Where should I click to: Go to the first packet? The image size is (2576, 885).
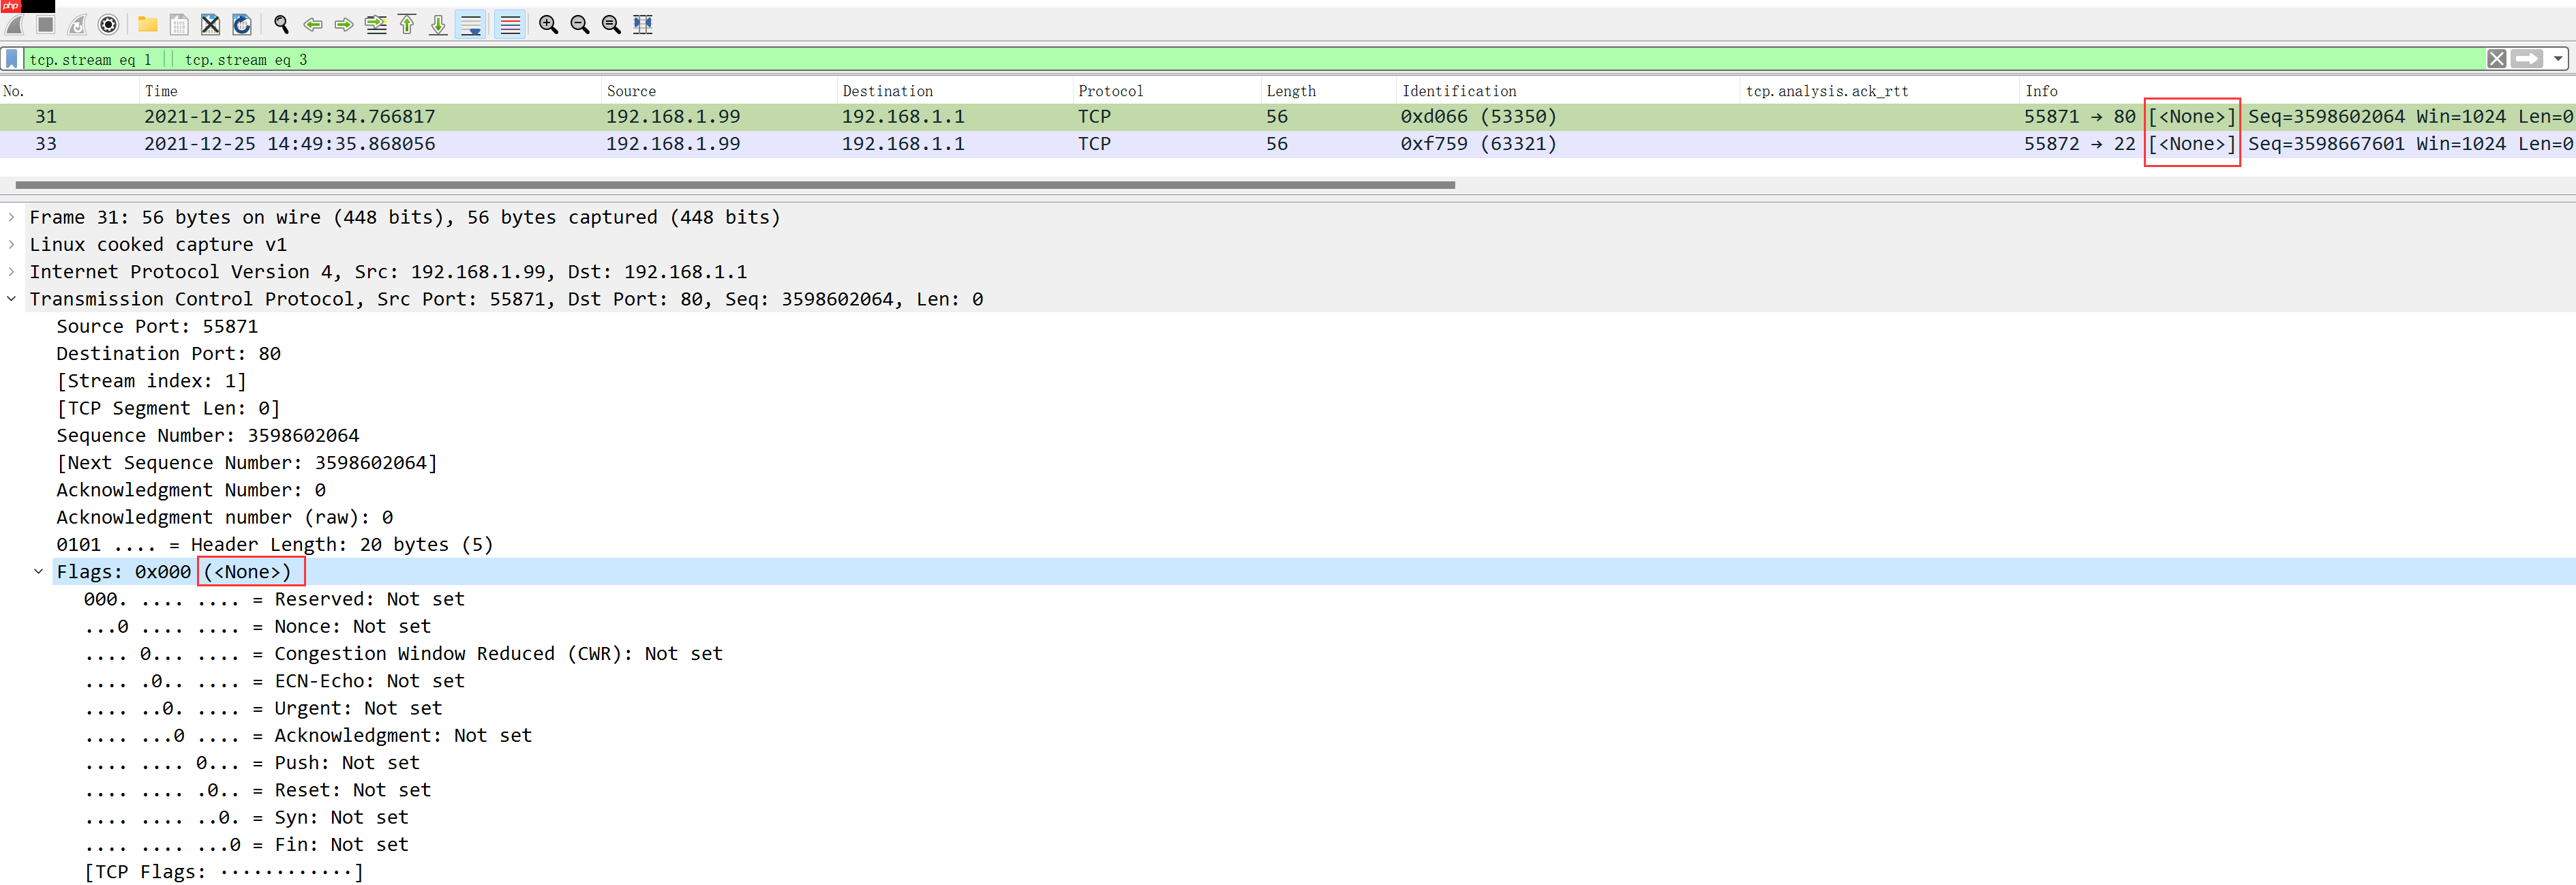pos(407,25)
